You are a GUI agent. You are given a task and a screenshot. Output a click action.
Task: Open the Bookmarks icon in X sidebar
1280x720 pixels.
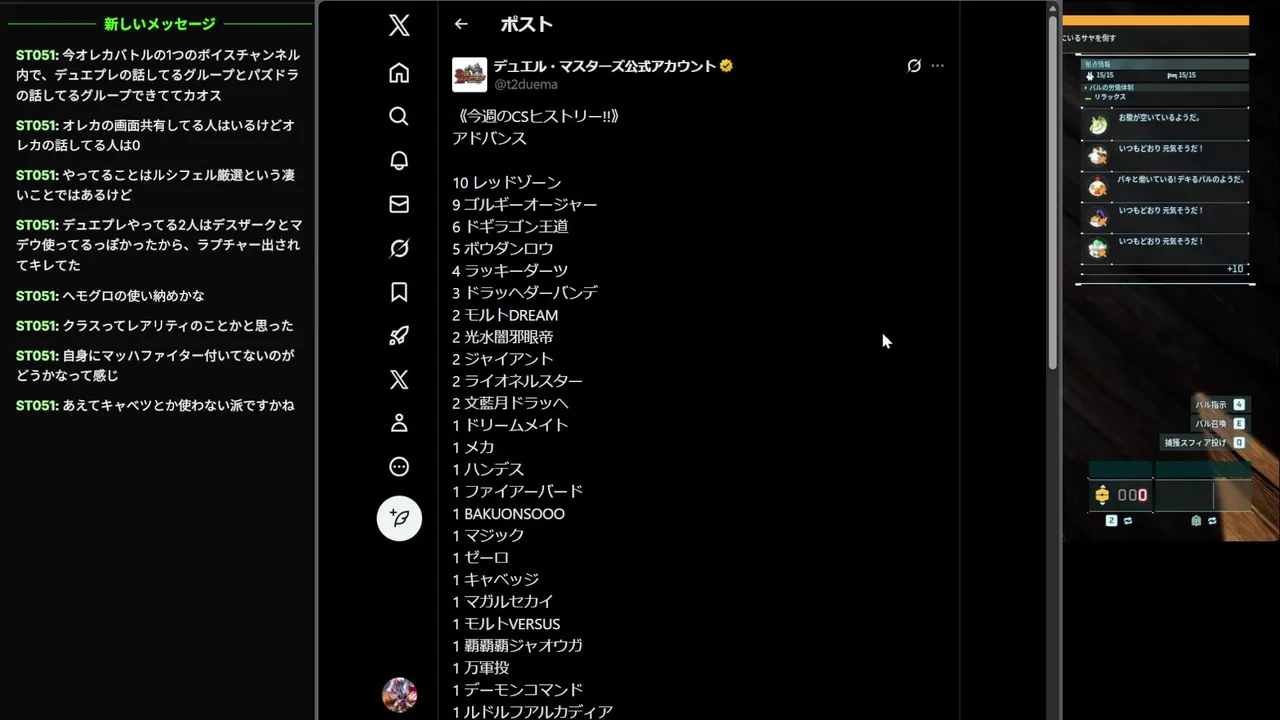(x=399, y=292)
